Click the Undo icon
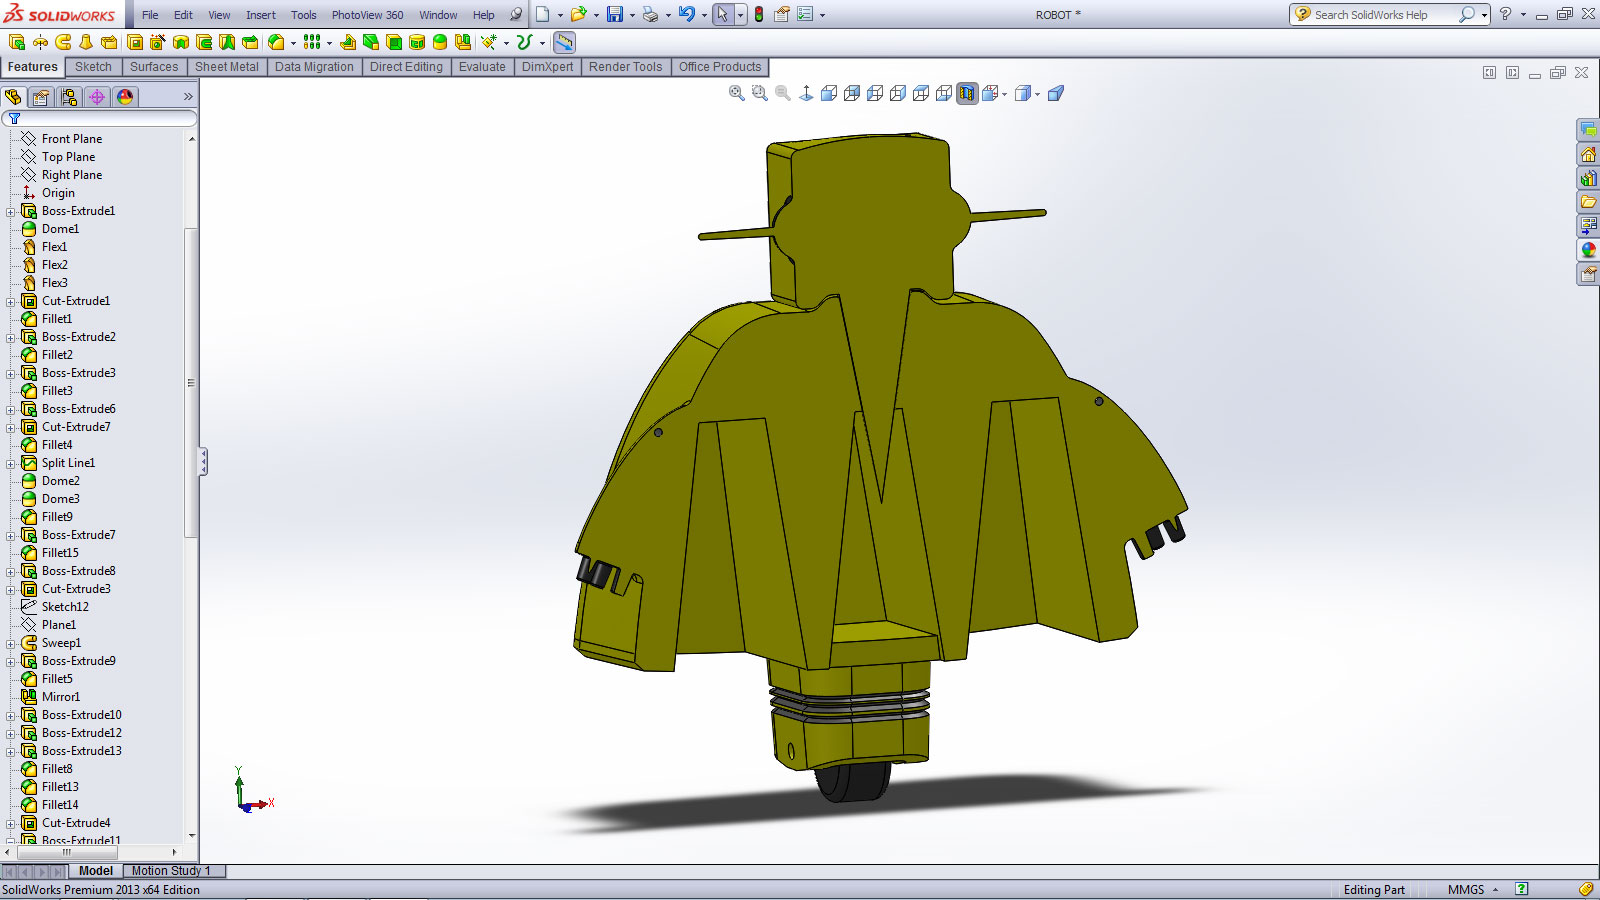1600x900 pixels. 686,14
